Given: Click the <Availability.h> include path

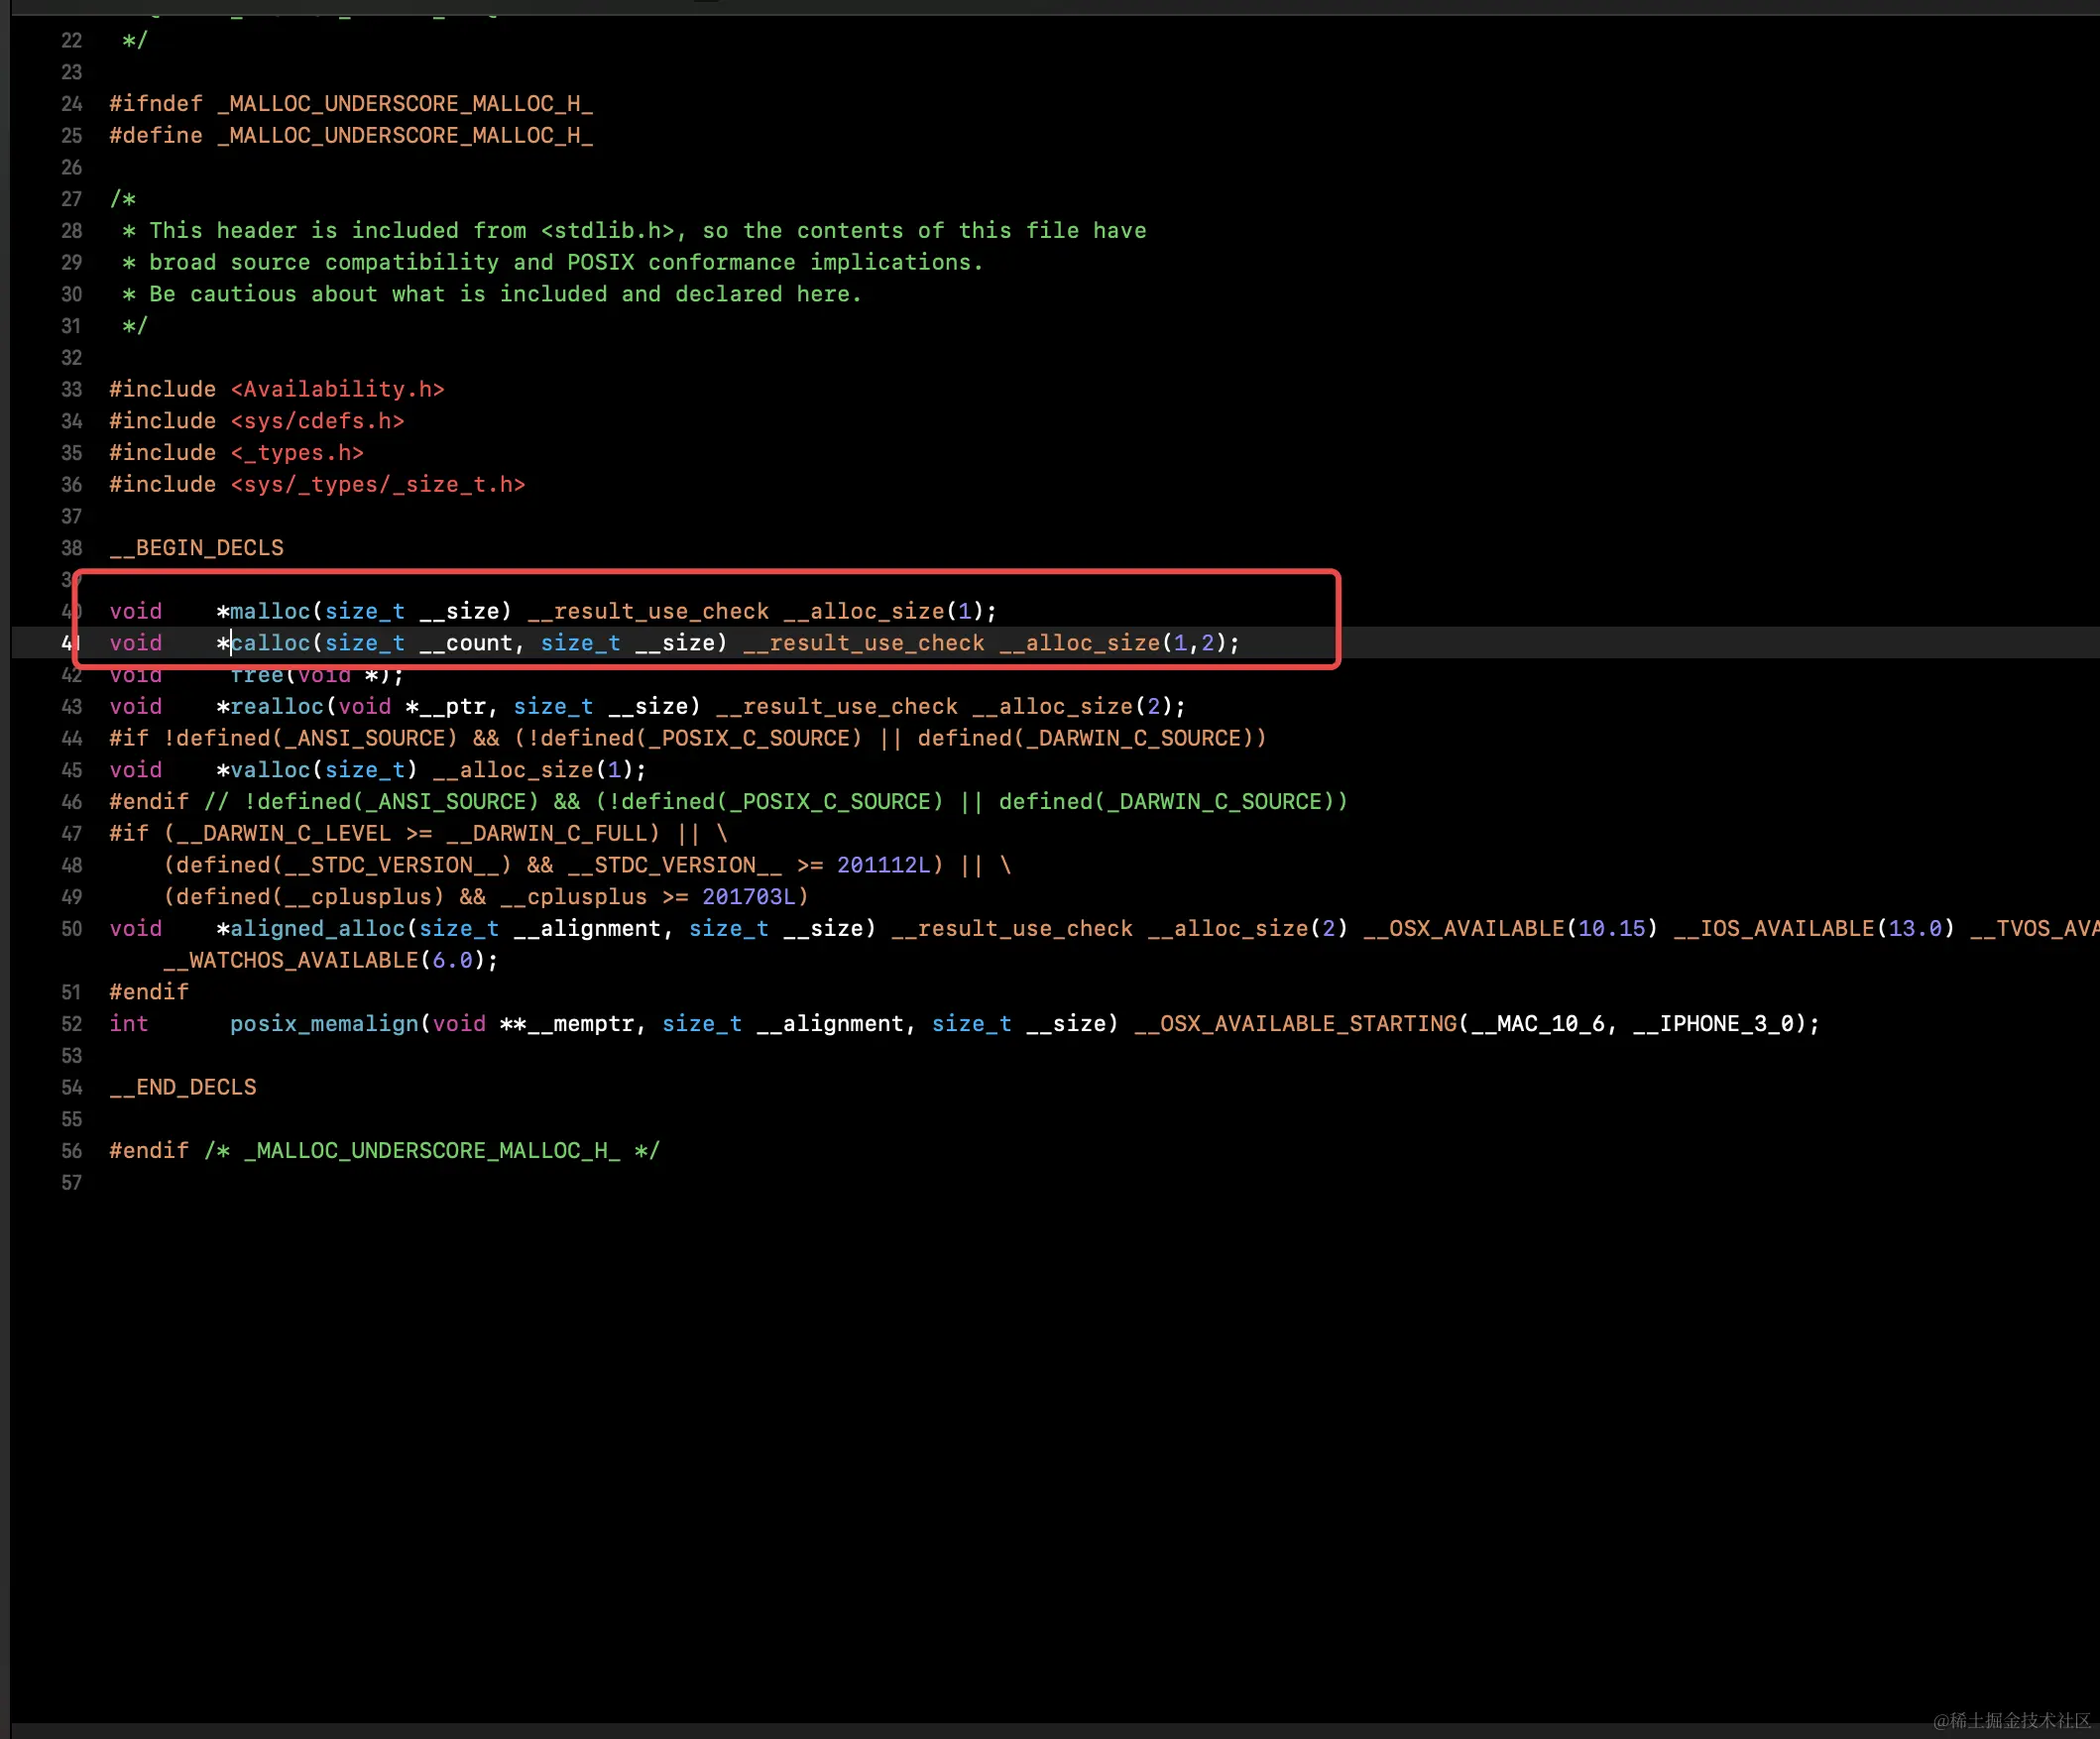Looking at the screenshot, I should [337, 389].
